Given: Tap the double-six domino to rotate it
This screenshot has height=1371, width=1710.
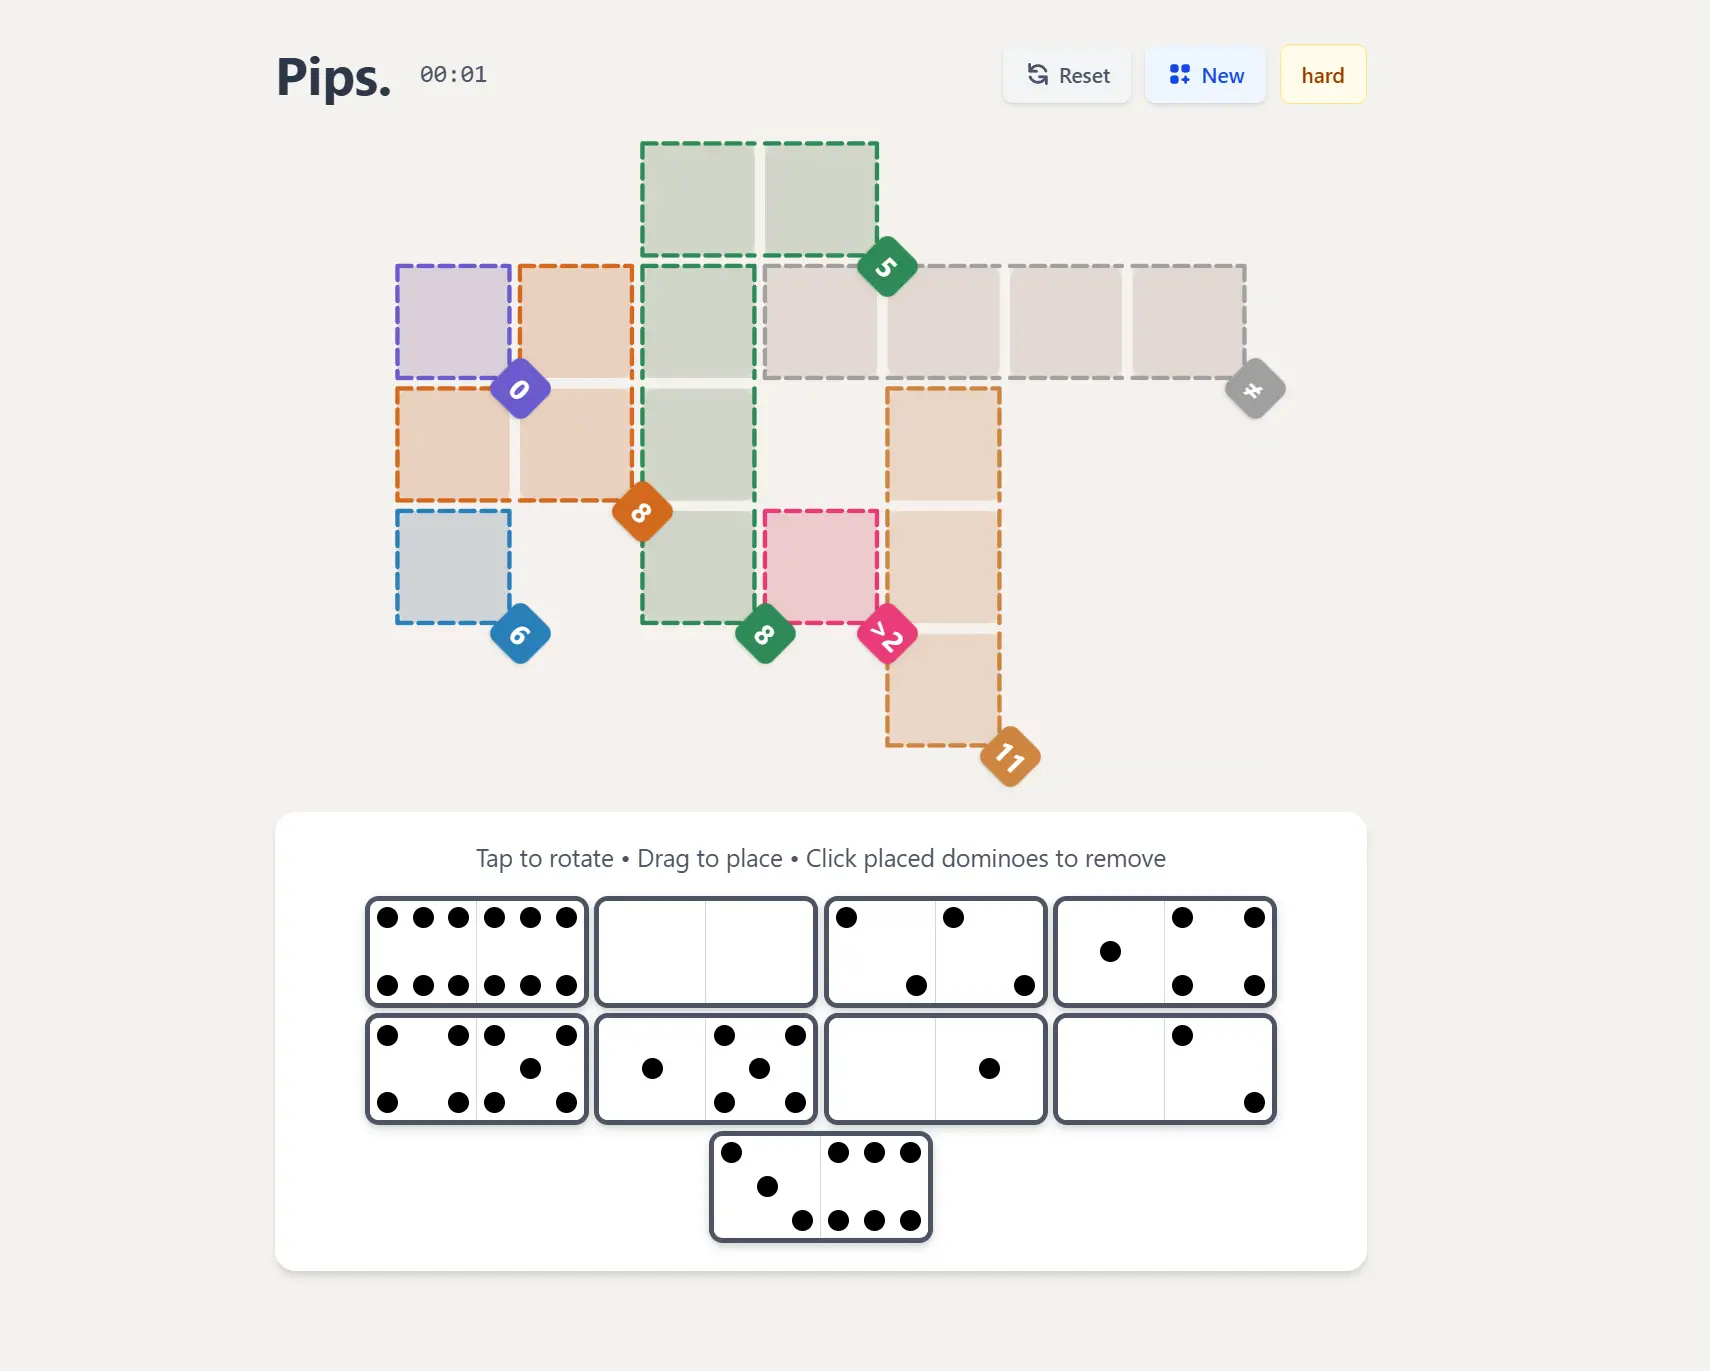Looking at the screenshot, I should click(477, 952).
